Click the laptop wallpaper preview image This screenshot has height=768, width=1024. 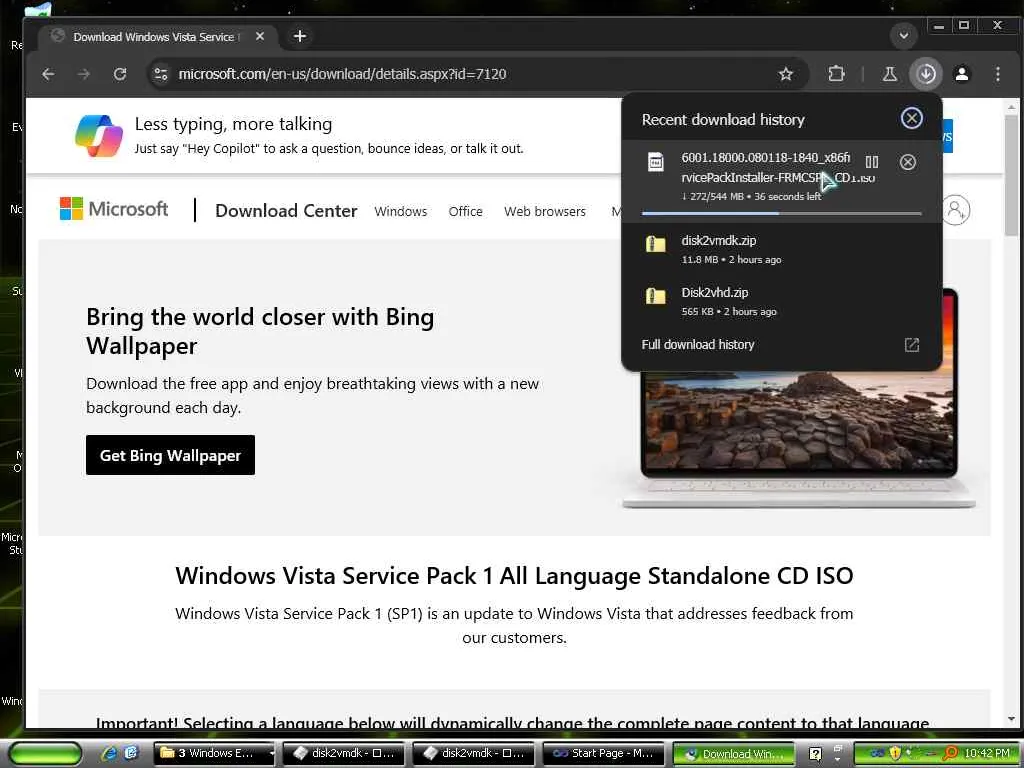[798, 424]
